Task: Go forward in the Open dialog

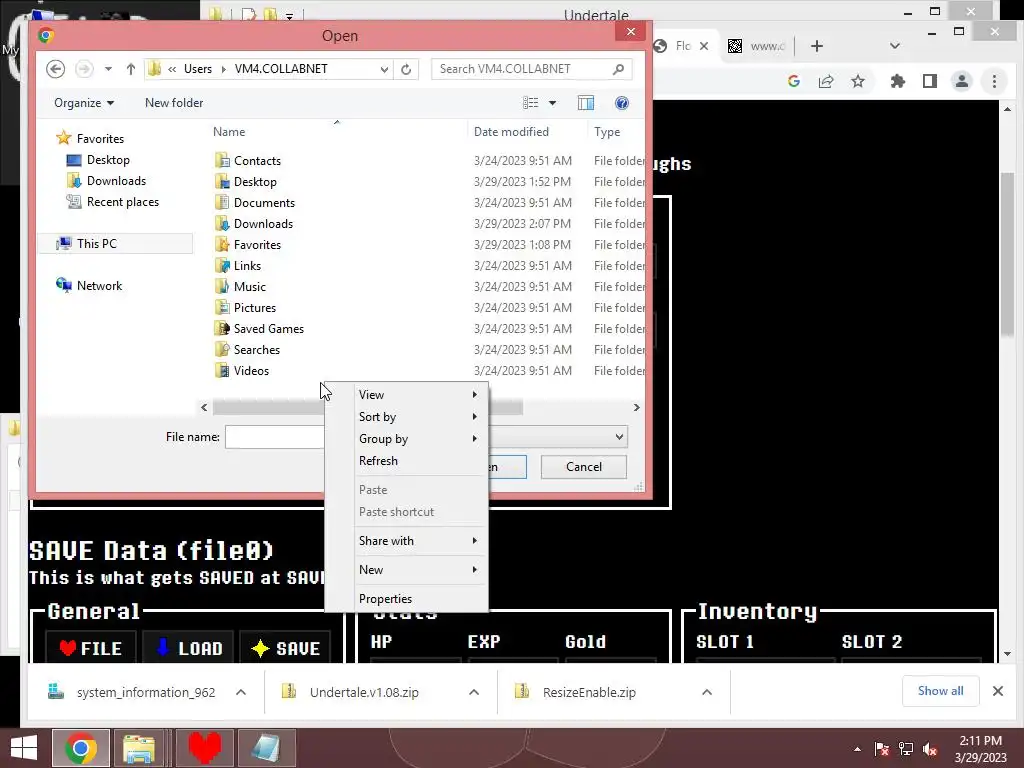Action: coord(84,69)
